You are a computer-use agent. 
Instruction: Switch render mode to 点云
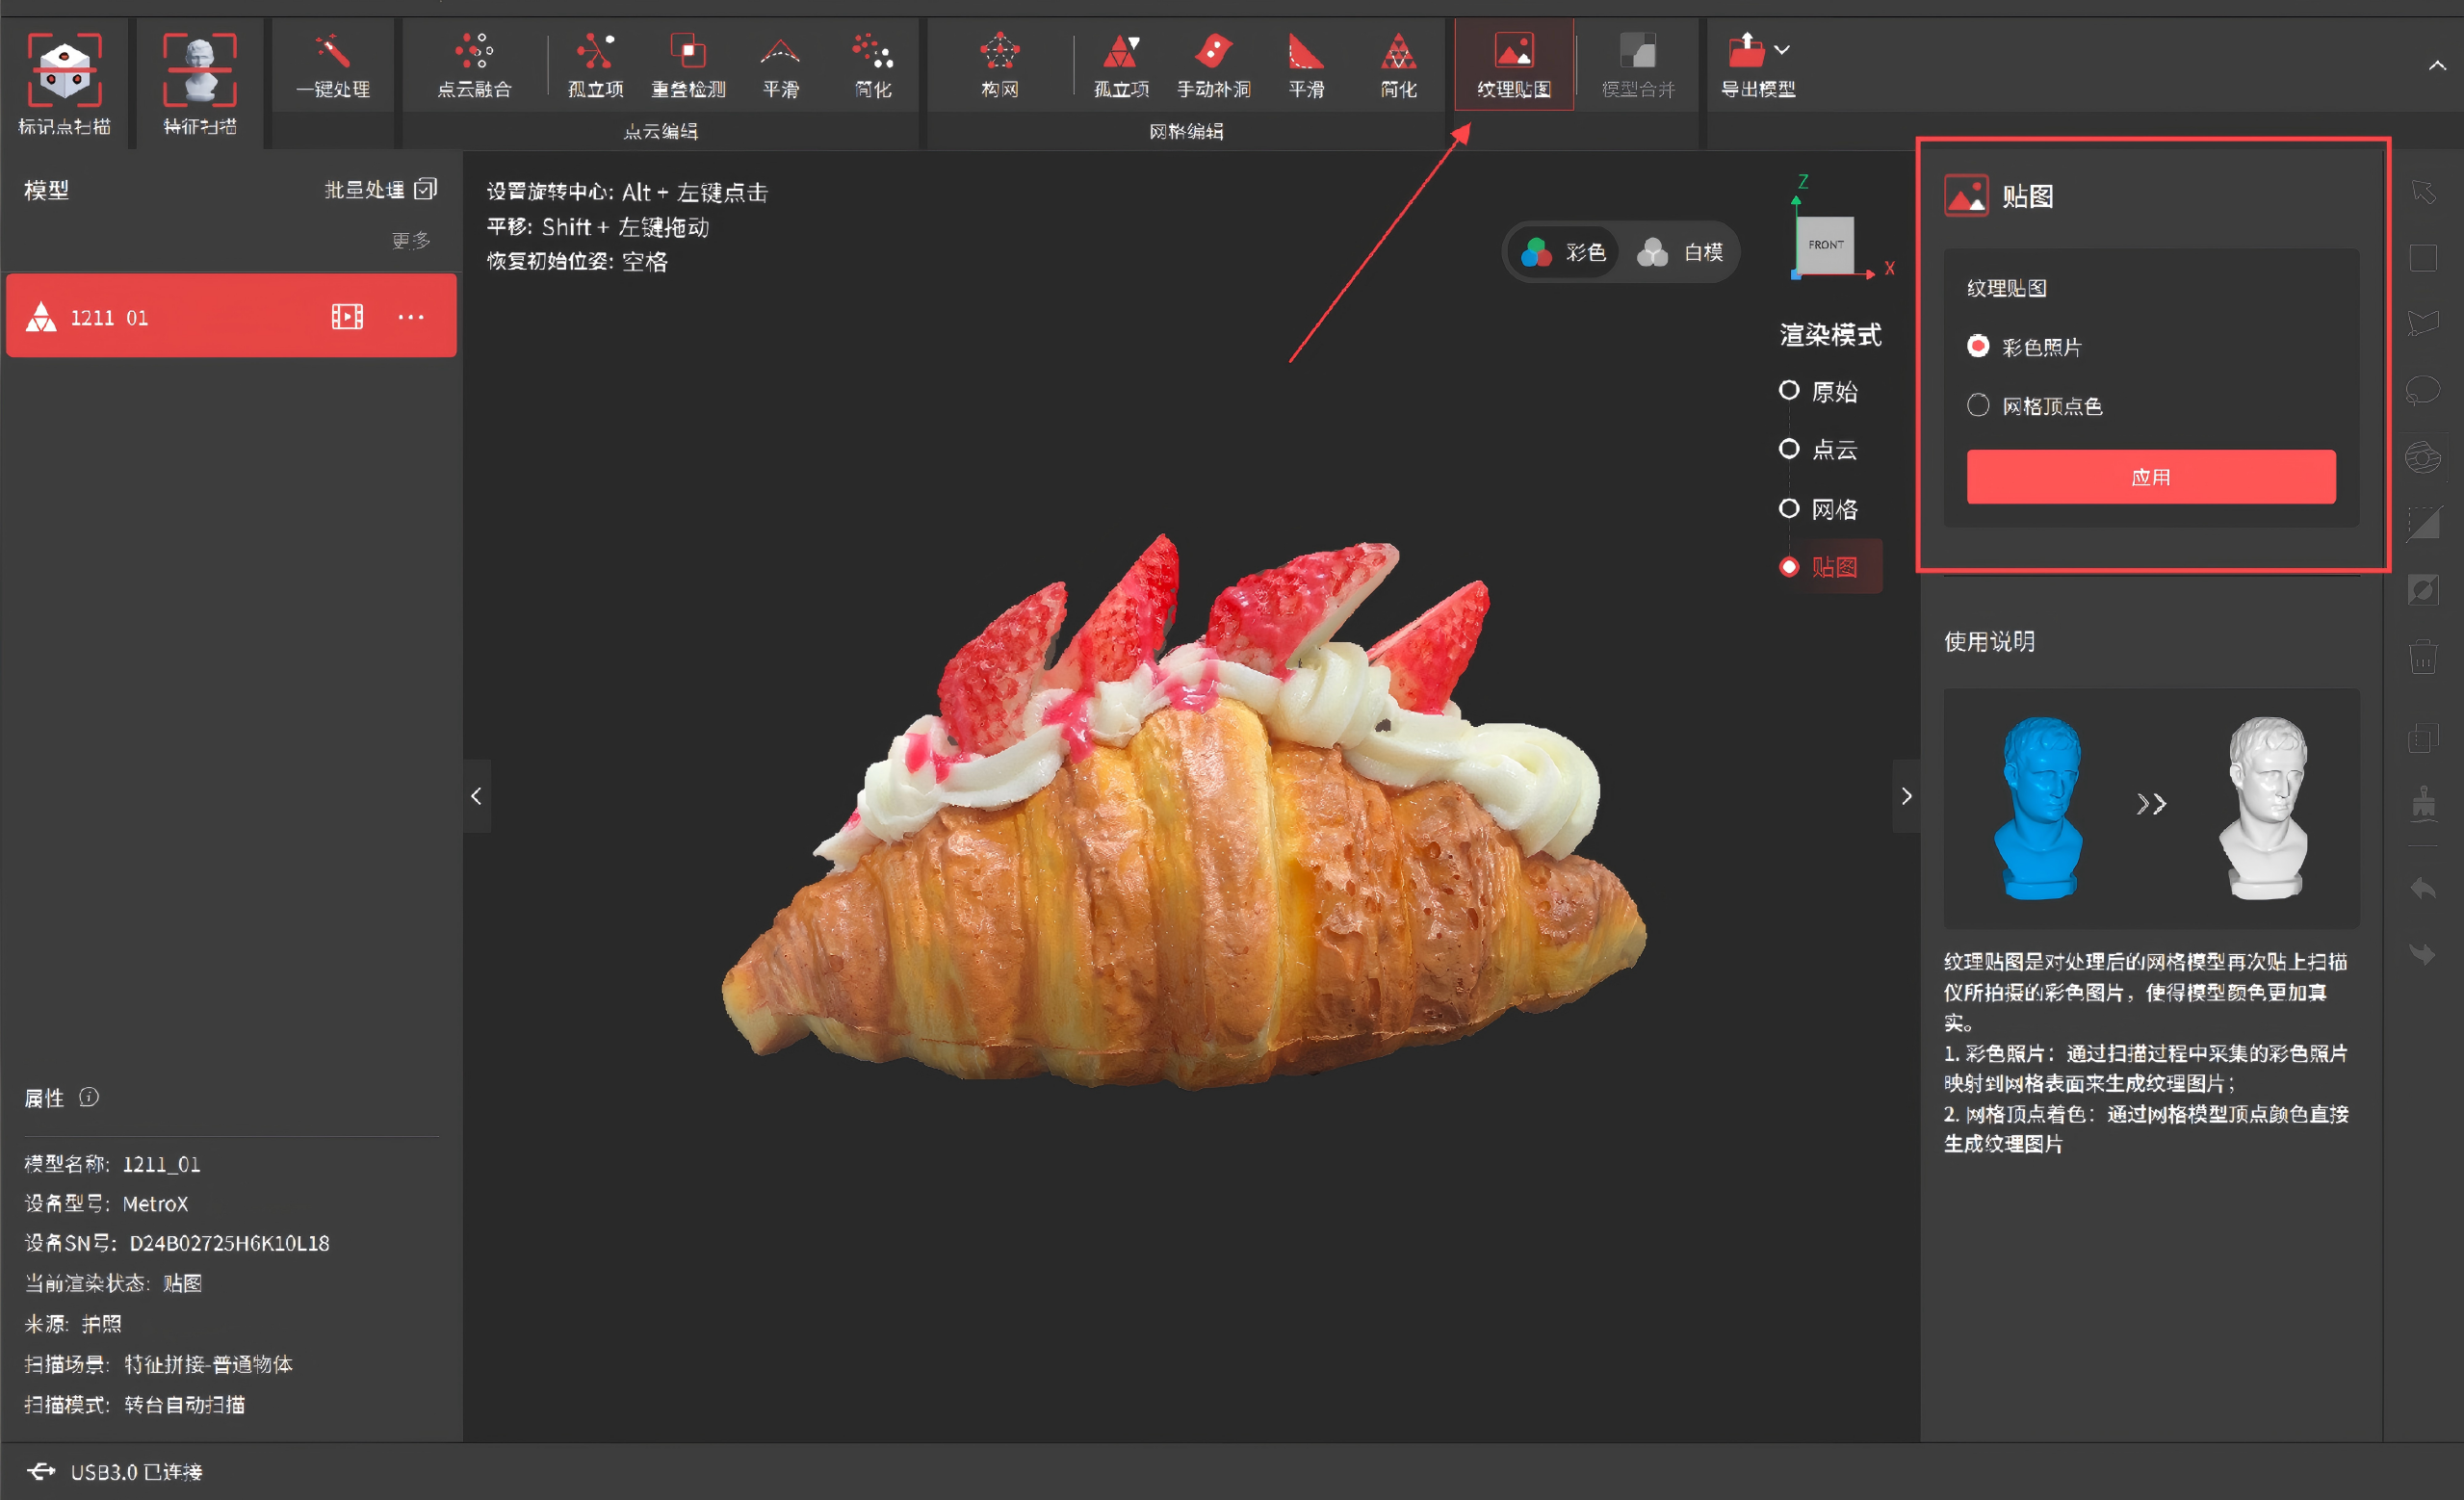tap(1789, 449)
